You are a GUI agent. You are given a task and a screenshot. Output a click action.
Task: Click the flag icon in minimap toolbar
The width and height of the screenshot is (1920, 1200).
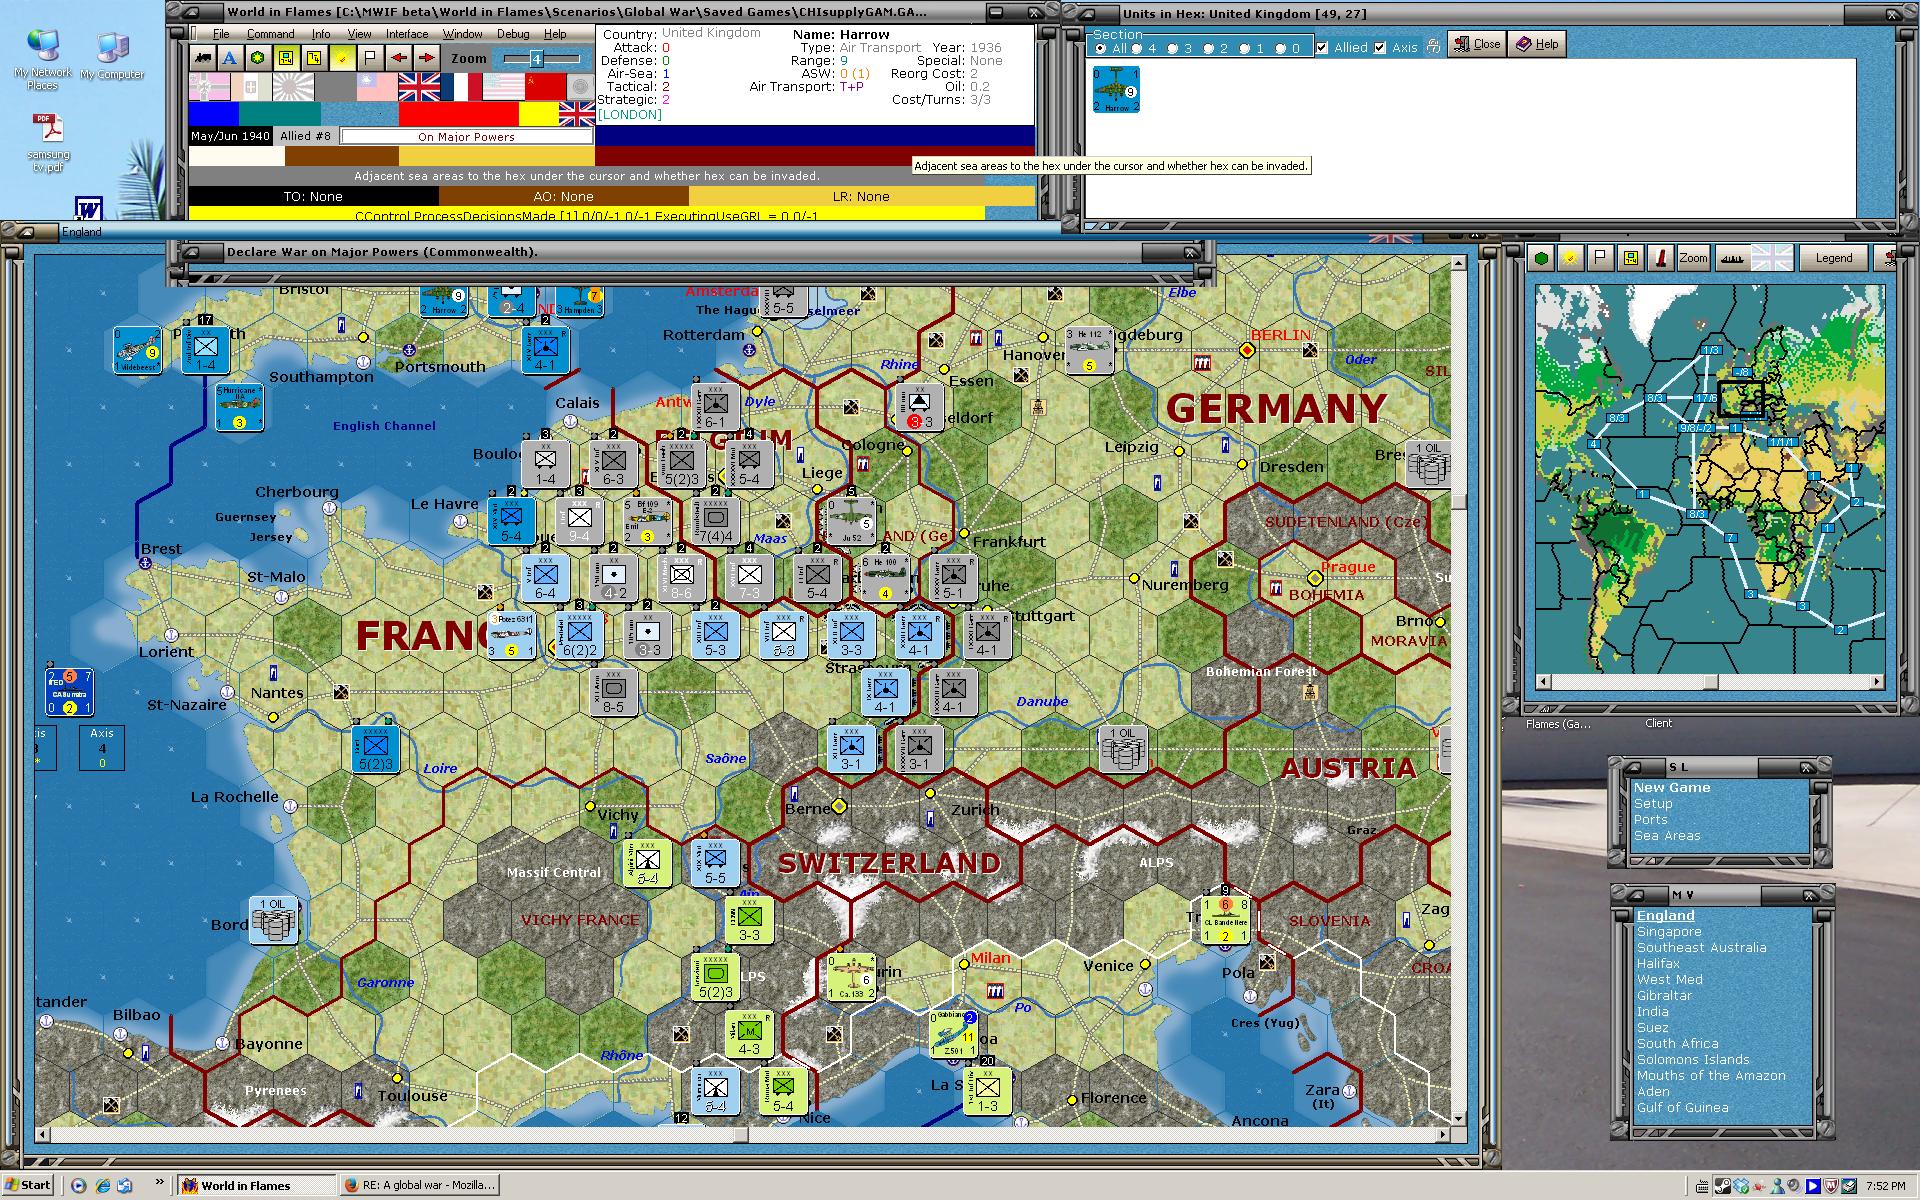1600,258
